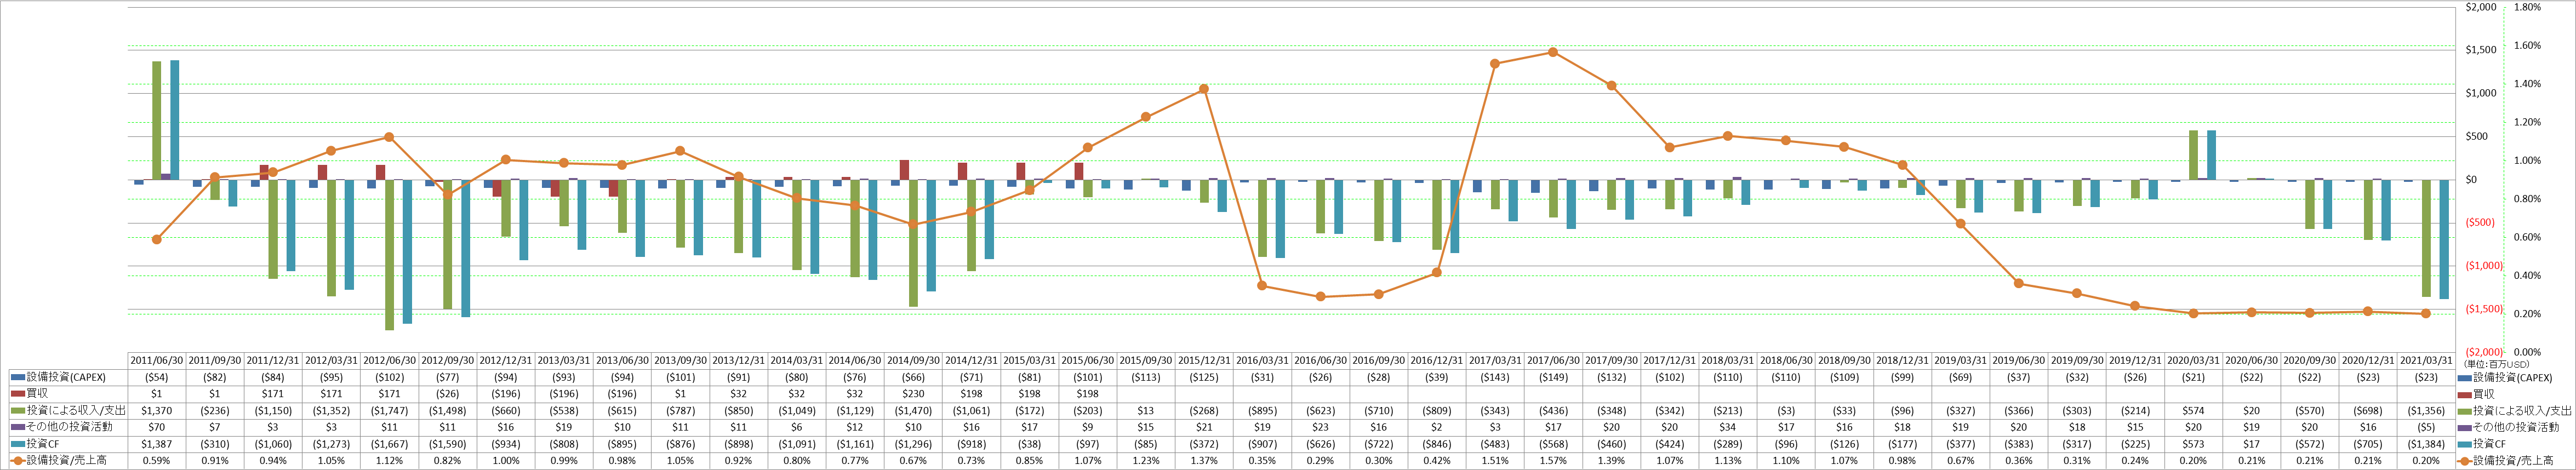Click the $573 投資CF cell

(x=2193, y=444)
